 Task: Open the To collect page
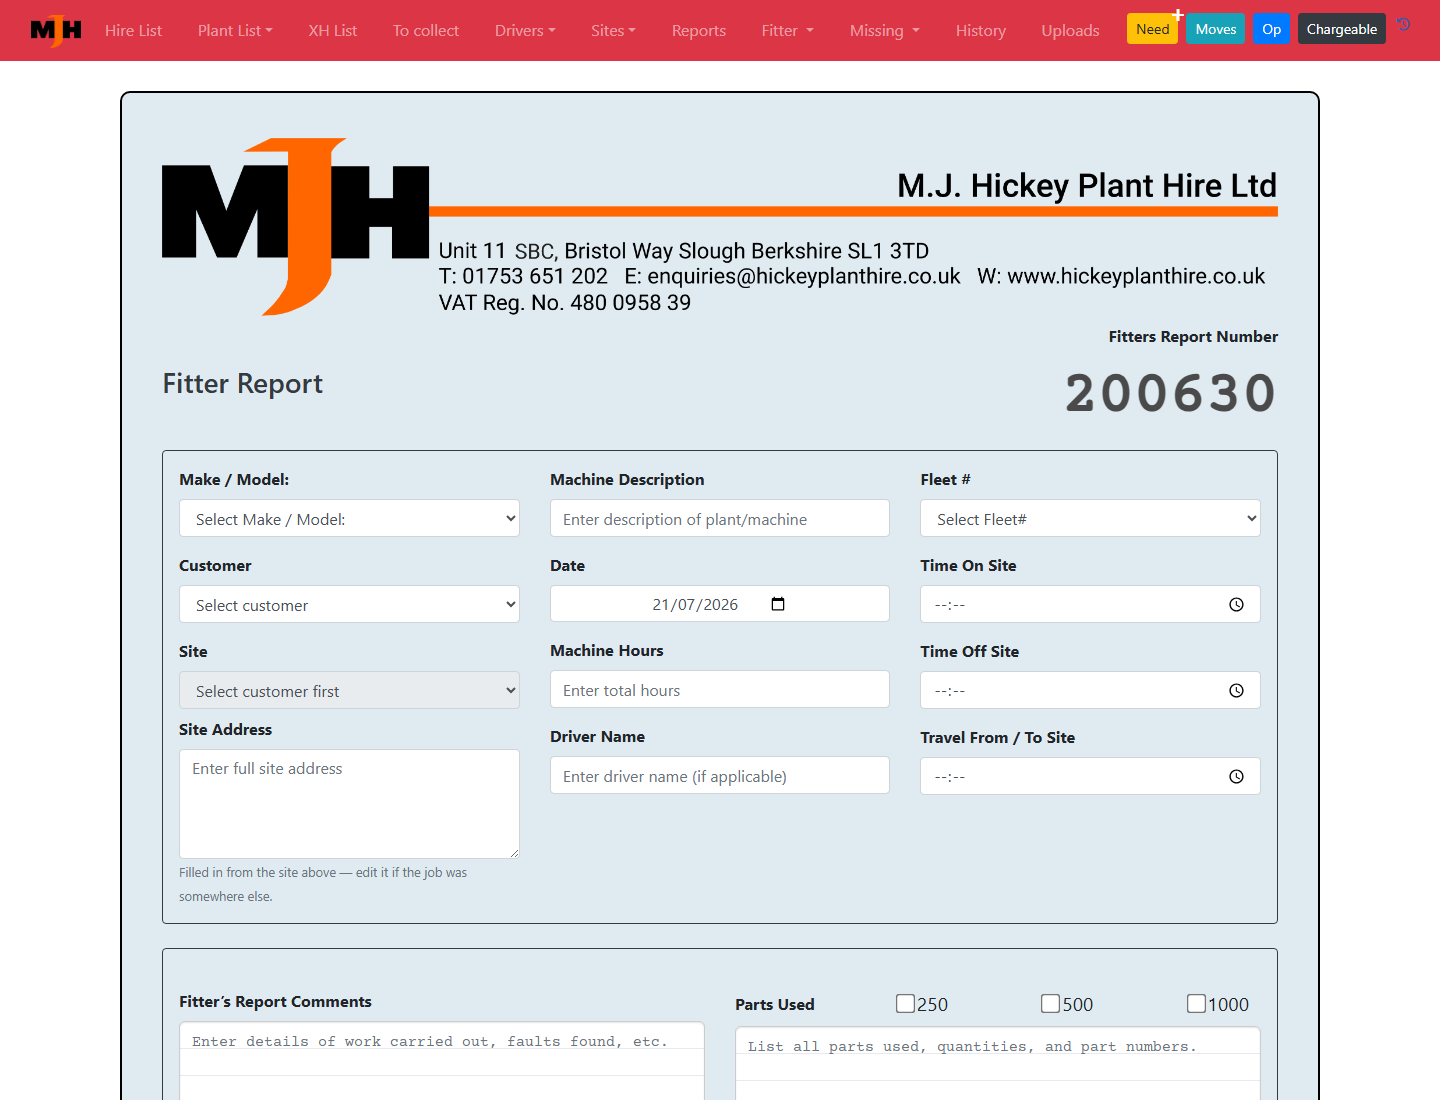[x=426, y=30]
